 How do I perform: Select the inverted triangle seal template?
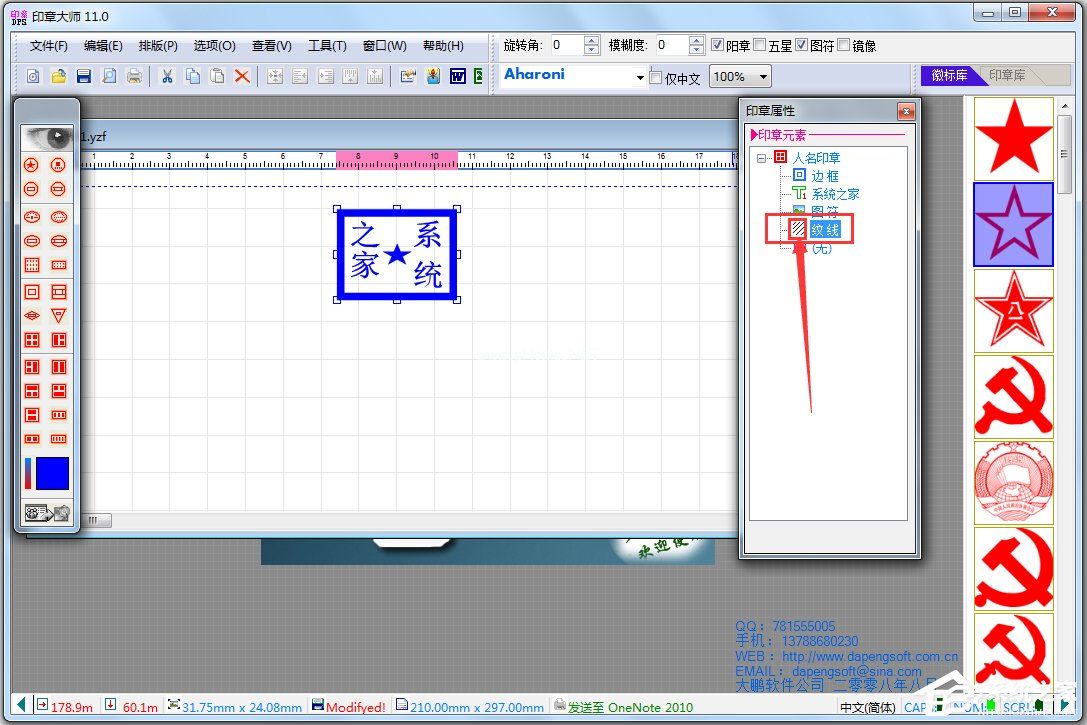pyautogui.click(x=59, y=315)
